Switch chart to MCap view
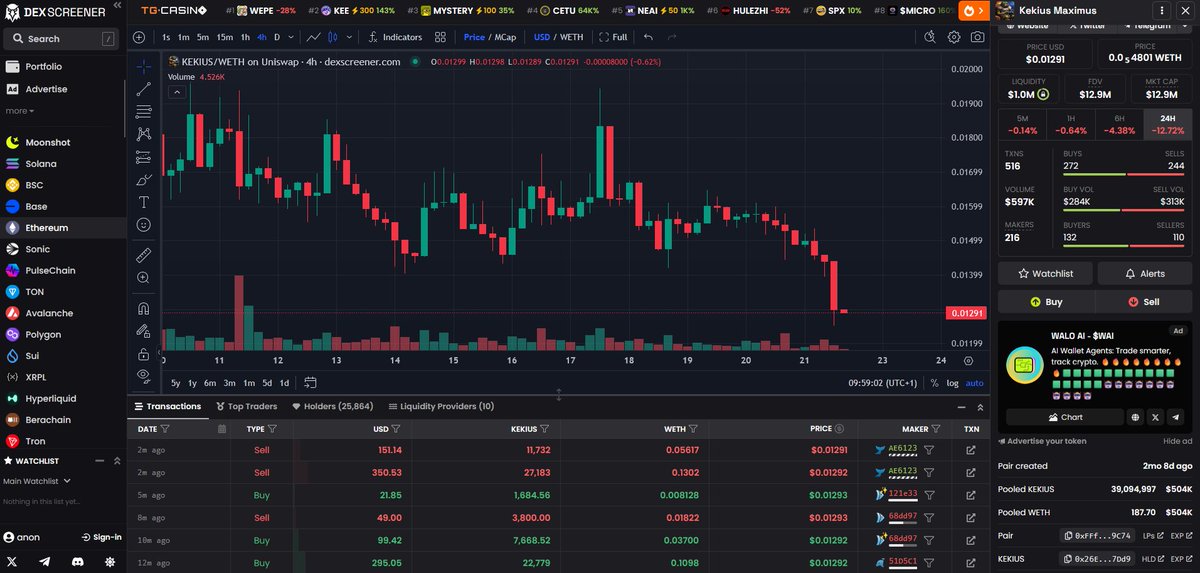 pyautogui.click(x=505, y=37)
